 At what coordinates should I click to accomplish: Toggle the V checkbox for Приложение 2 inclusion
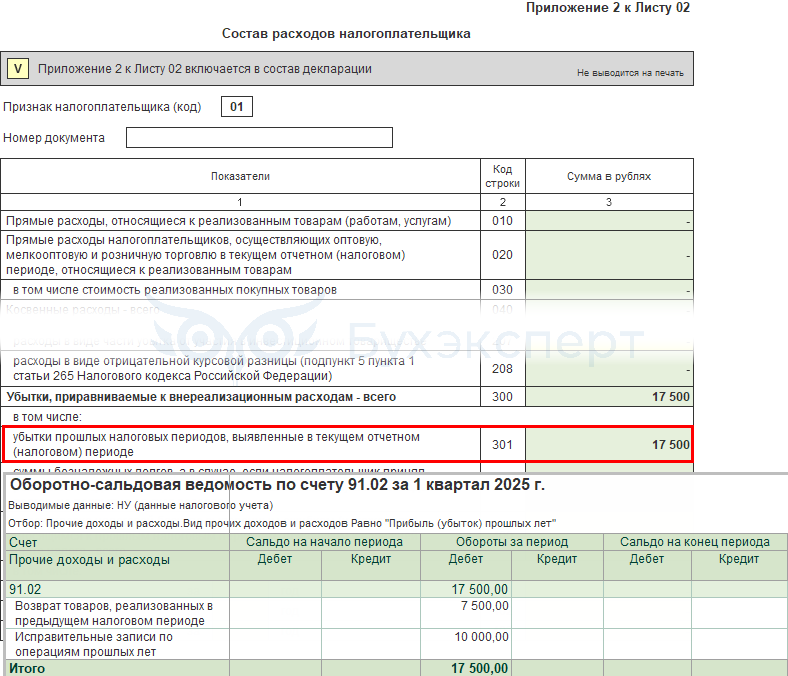[18, 69]
